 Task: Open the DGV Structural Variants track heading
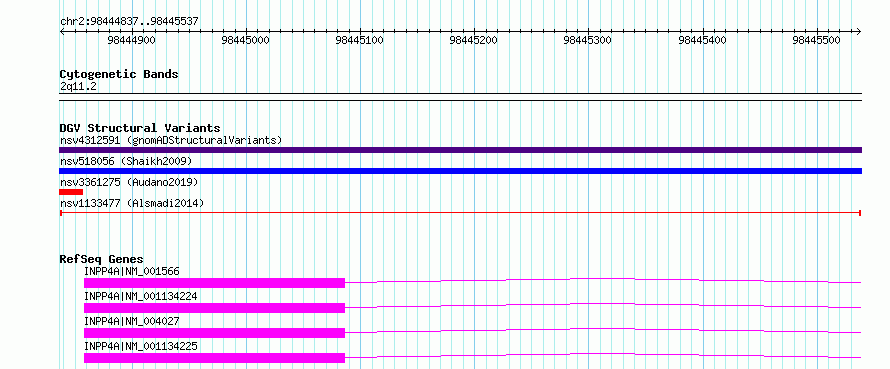(x=140, y=128)
